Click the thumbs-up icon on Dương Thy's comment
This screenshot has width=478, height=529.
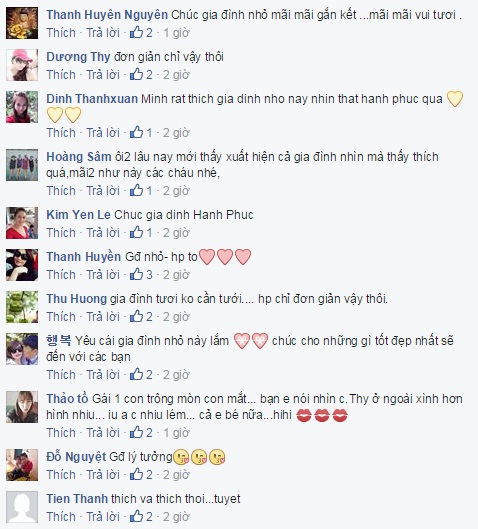pos(137,74)
